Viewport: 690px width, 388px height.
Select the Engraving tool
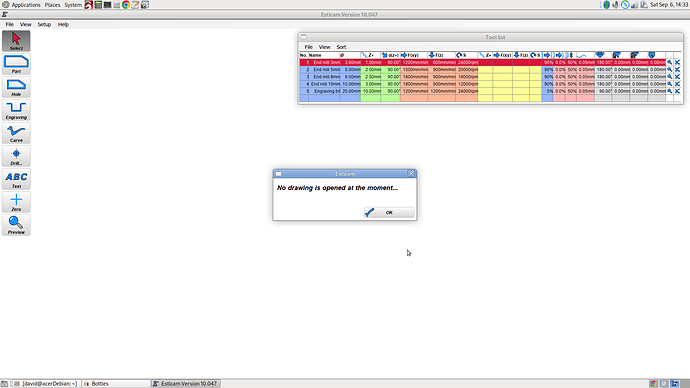[x=16, y=110]
